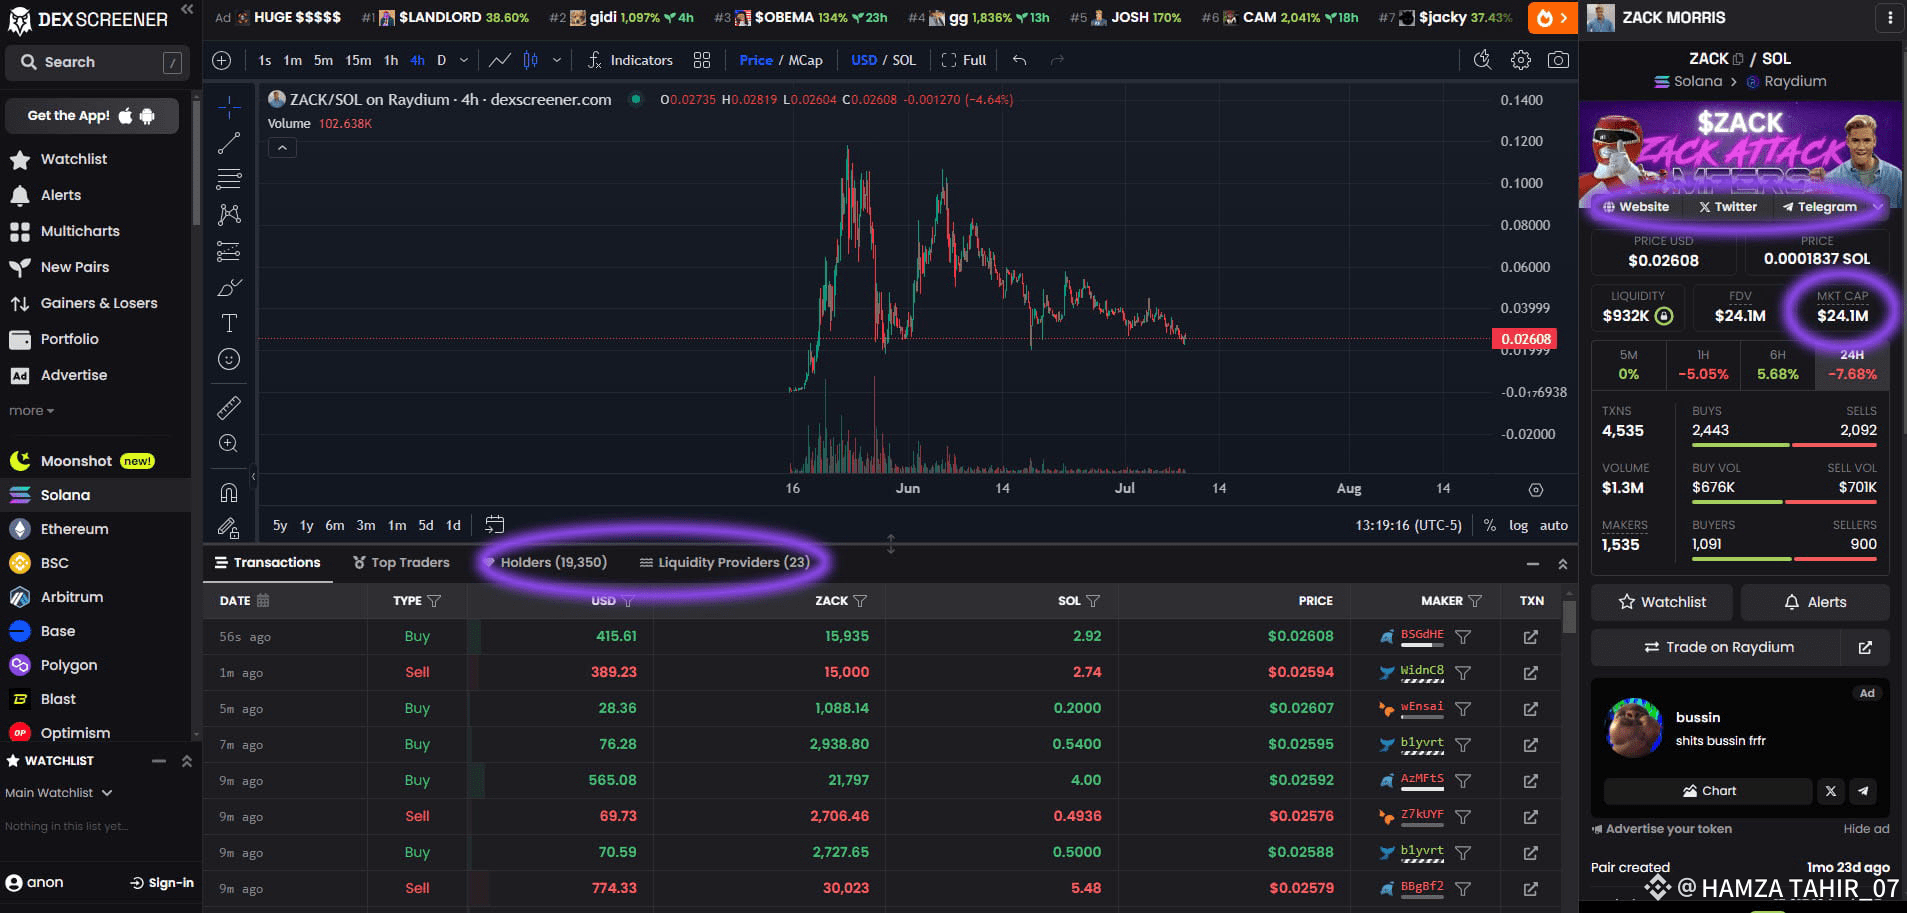Viewport: 1907px width, 913px height.
Task: Open the forecasting and measurement tools
Action: 229,251
